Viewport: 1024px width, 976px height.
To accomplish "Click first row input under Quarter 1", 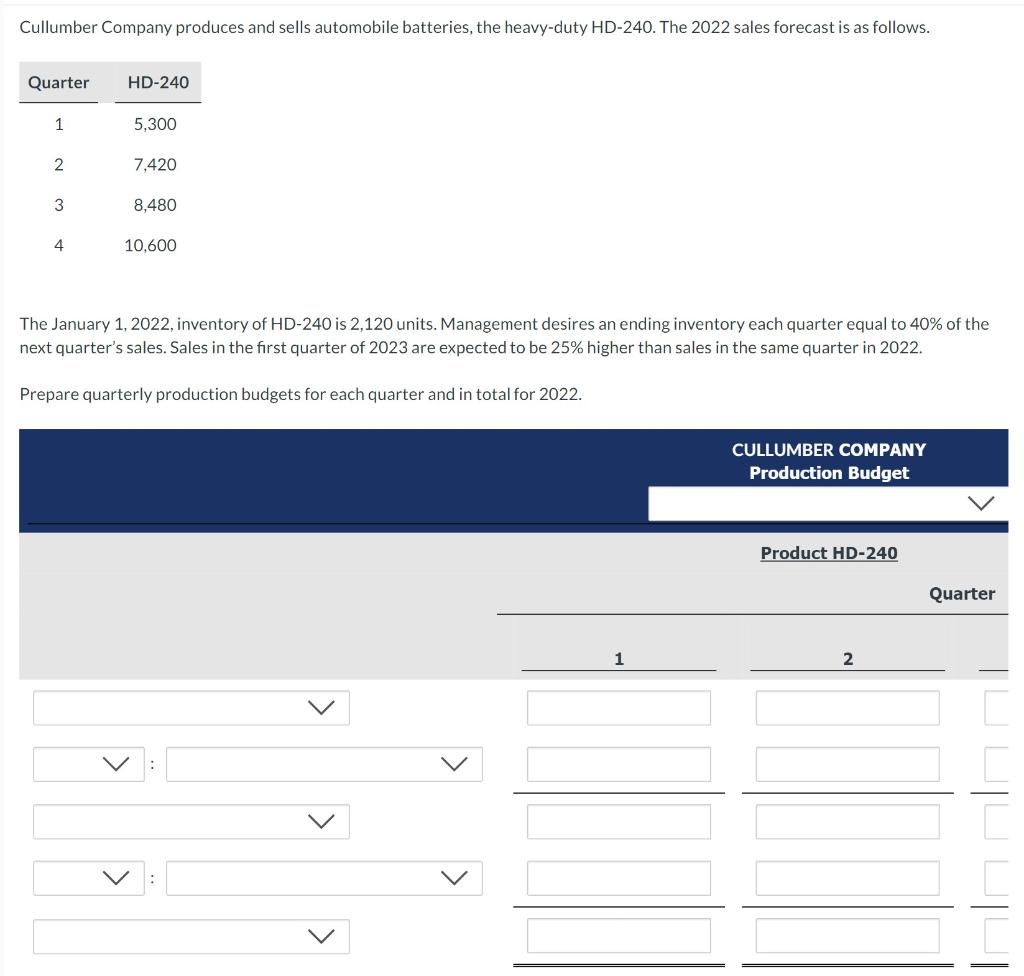I will (619, 708).
